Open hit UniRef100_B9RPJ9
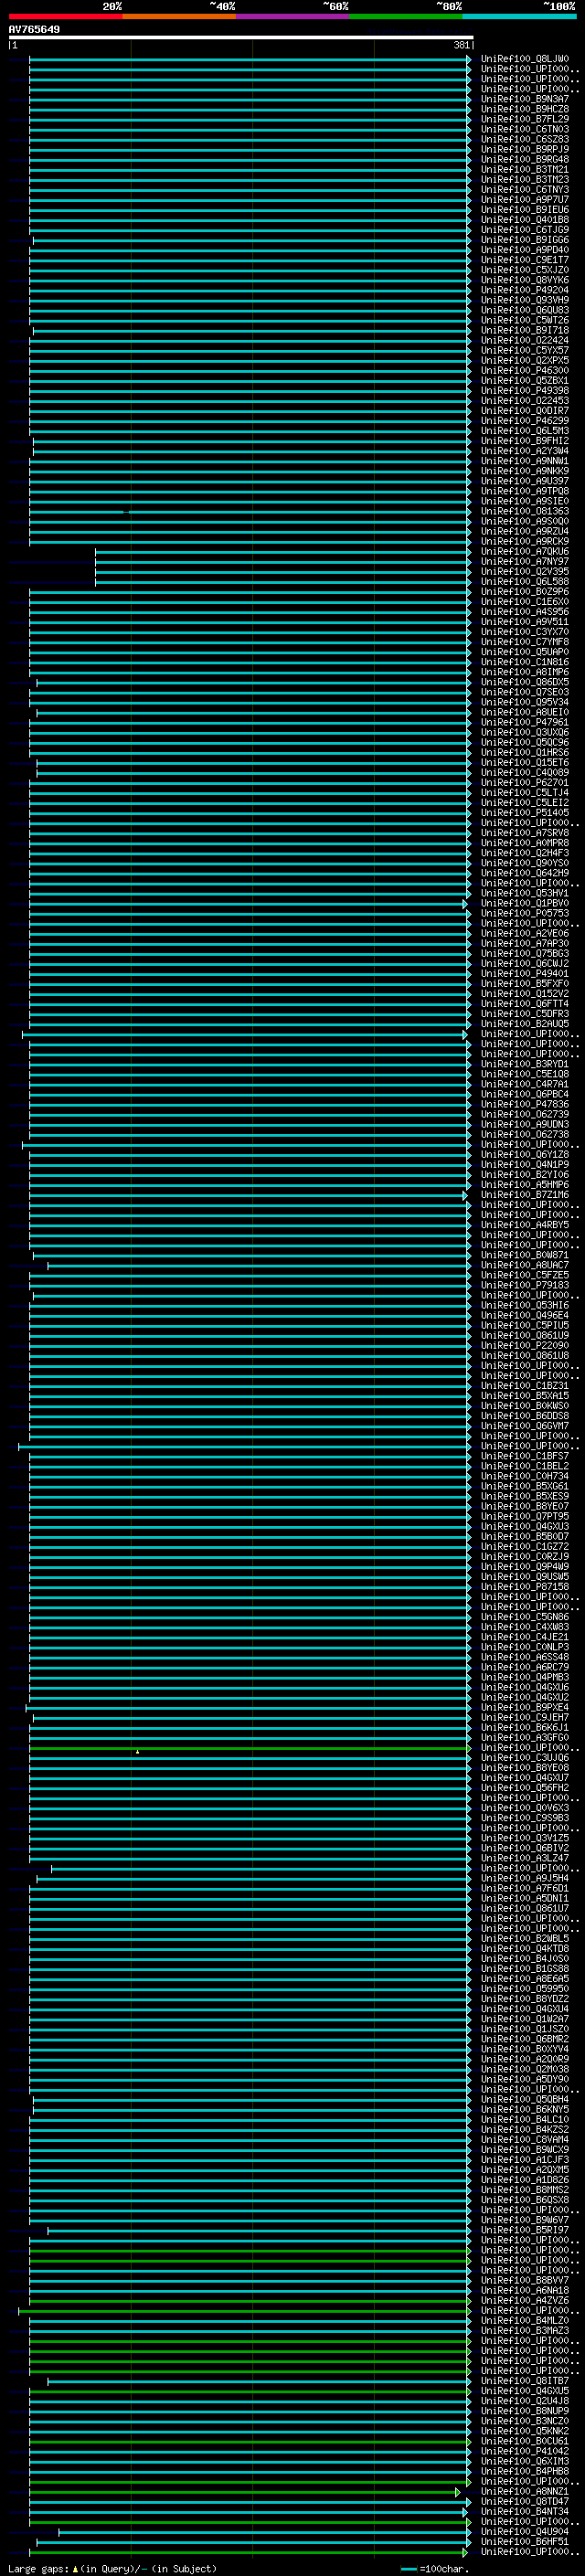Viewport: 585px width, 2576px height. [x=524, y=149]
